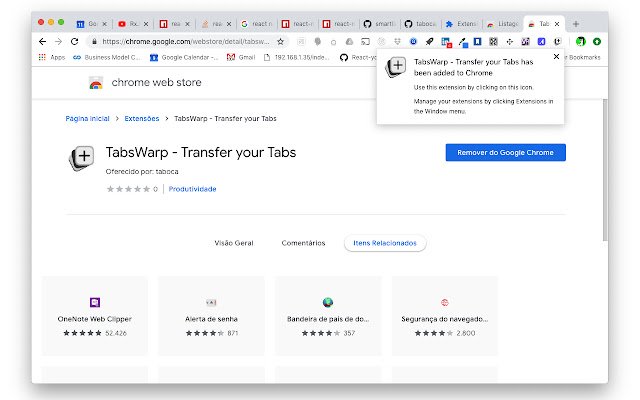Open the Produtividade category link
This screenshot has width=640, height=400.
[x=192, y=189]
